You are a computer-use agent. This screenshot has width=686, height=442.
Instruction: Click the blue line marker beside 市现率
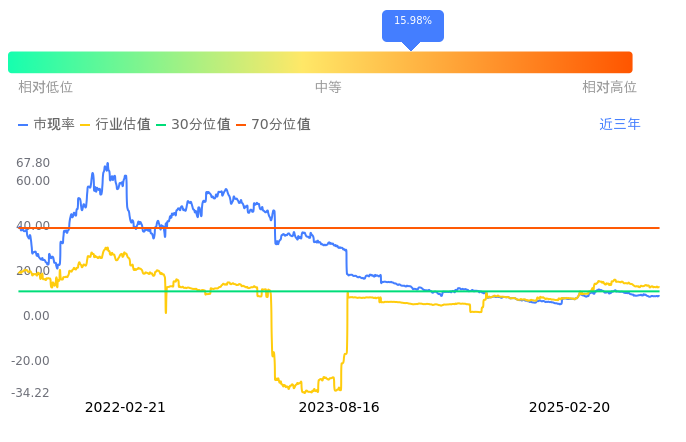24,125
